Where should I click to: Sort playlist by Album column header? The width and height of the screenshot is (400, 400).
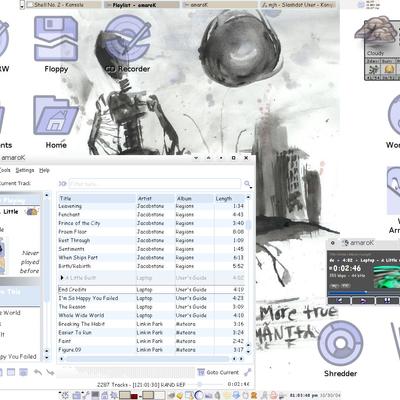click(194, 198)
